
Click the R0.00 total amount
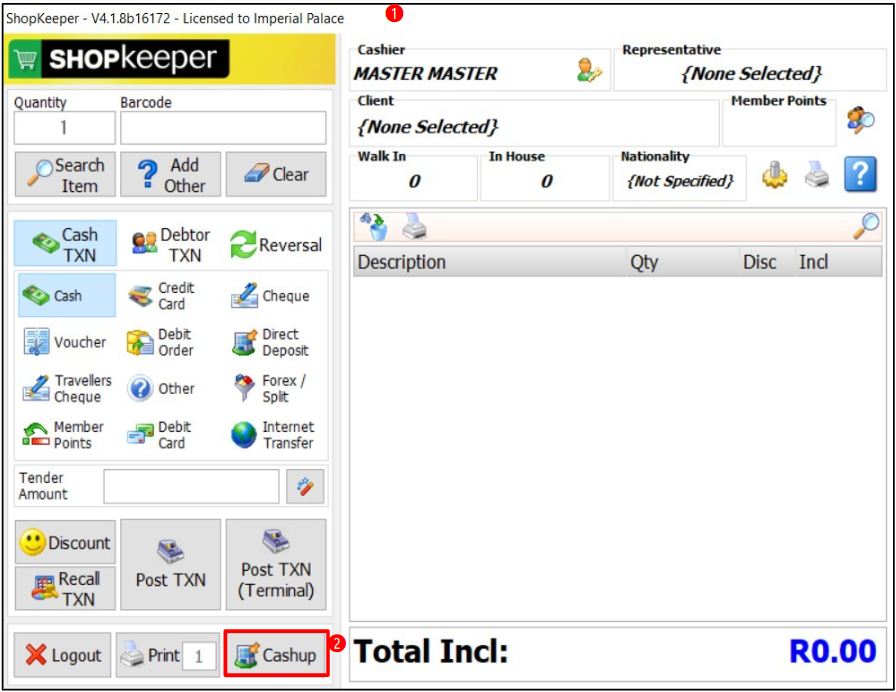(832, 651)
